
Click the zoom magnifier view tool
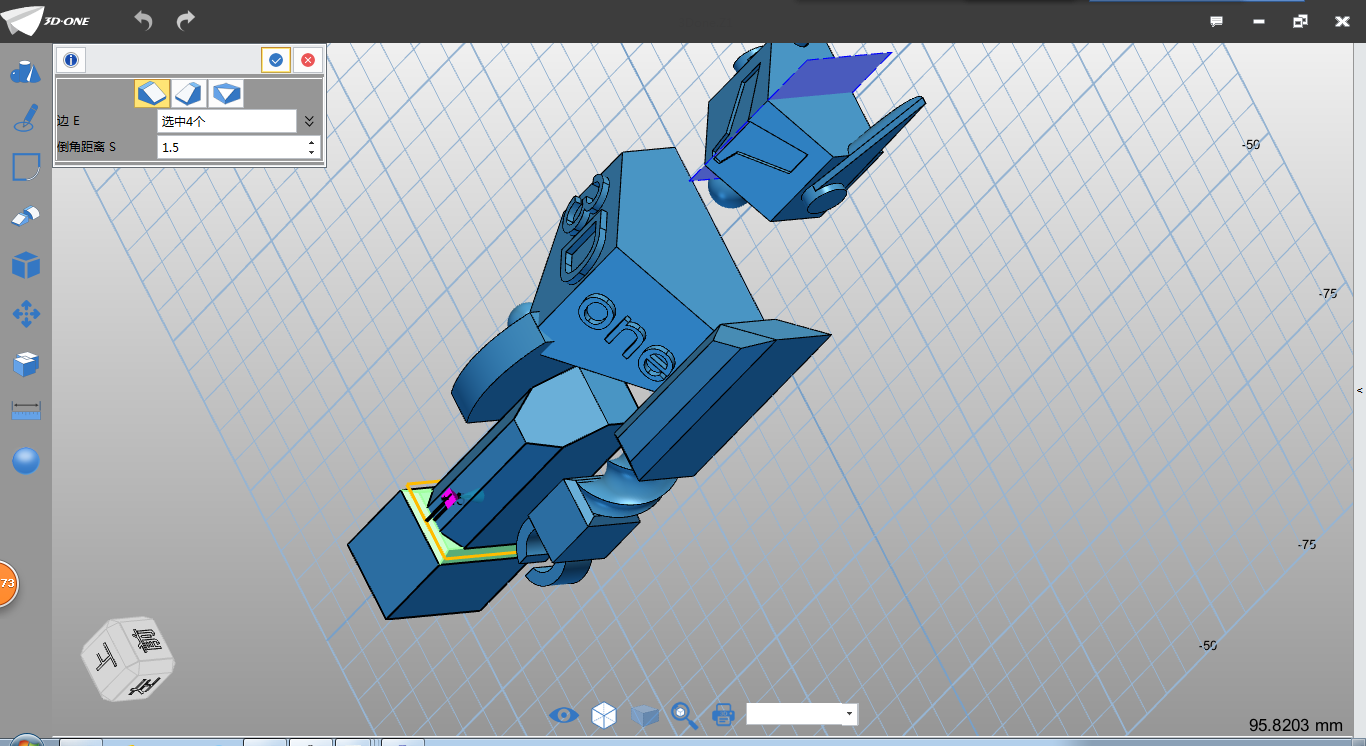pos(684,714)
